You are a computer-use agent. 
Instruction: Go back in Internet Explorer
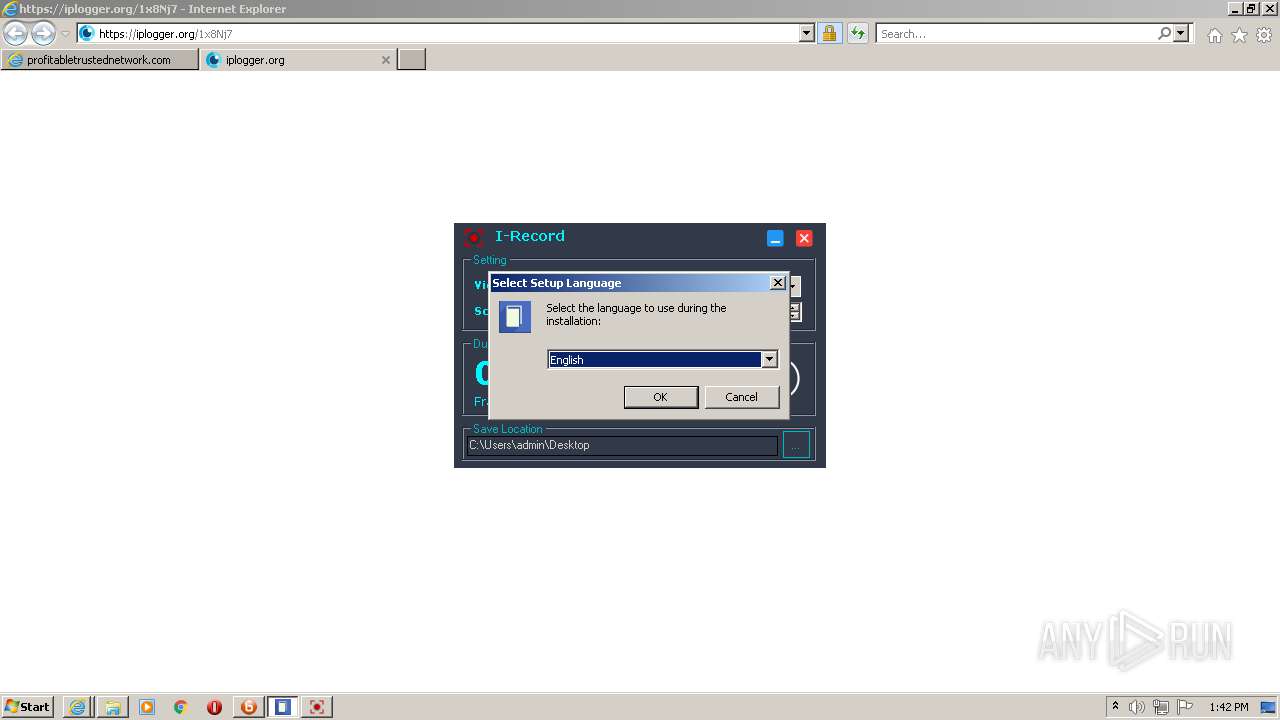pos(15,34)
